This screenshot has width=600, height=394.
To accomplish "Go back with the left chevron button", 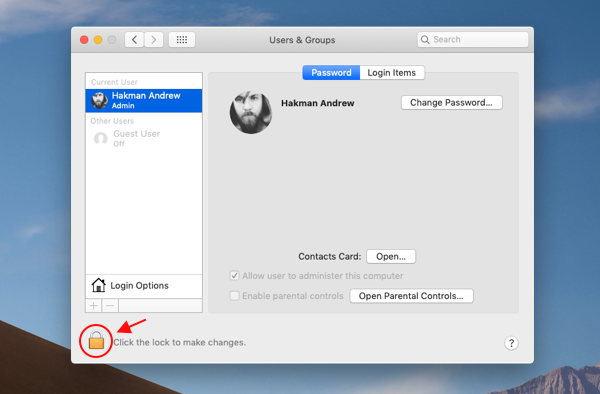I will tap(134, 39).
